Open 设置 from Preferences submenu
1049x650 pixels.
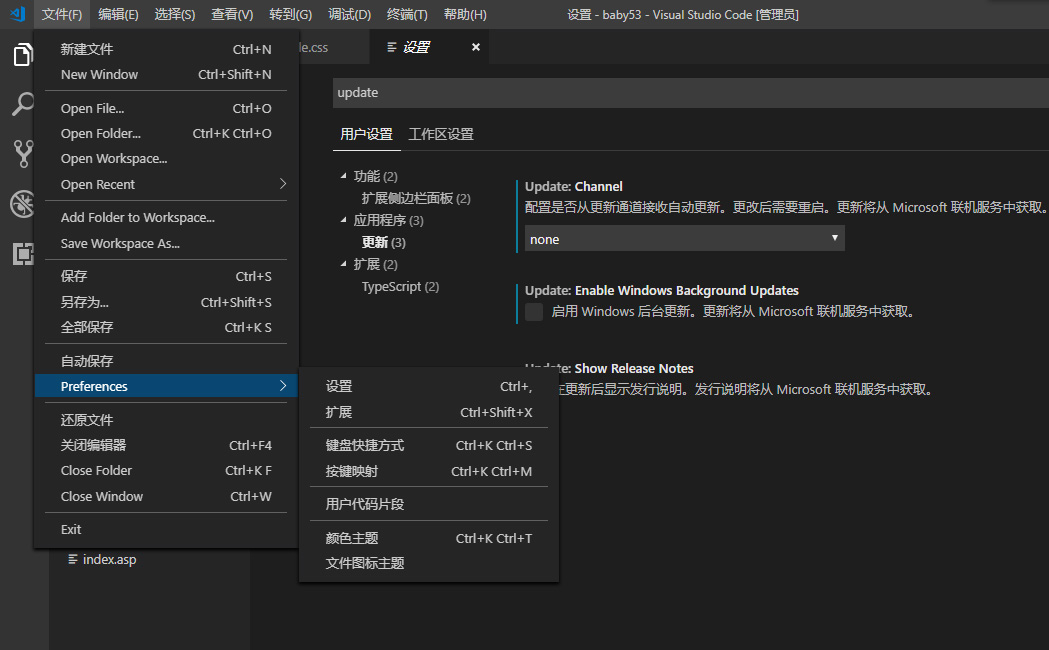(428, 386)
